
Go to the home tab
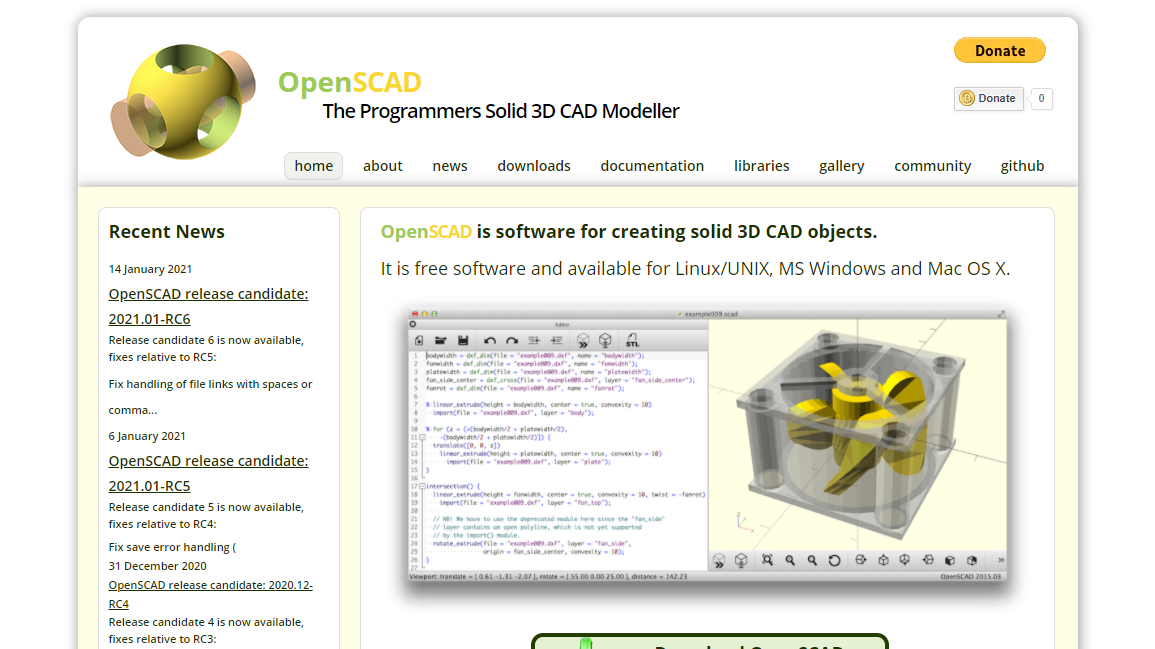tap(314, 166)
